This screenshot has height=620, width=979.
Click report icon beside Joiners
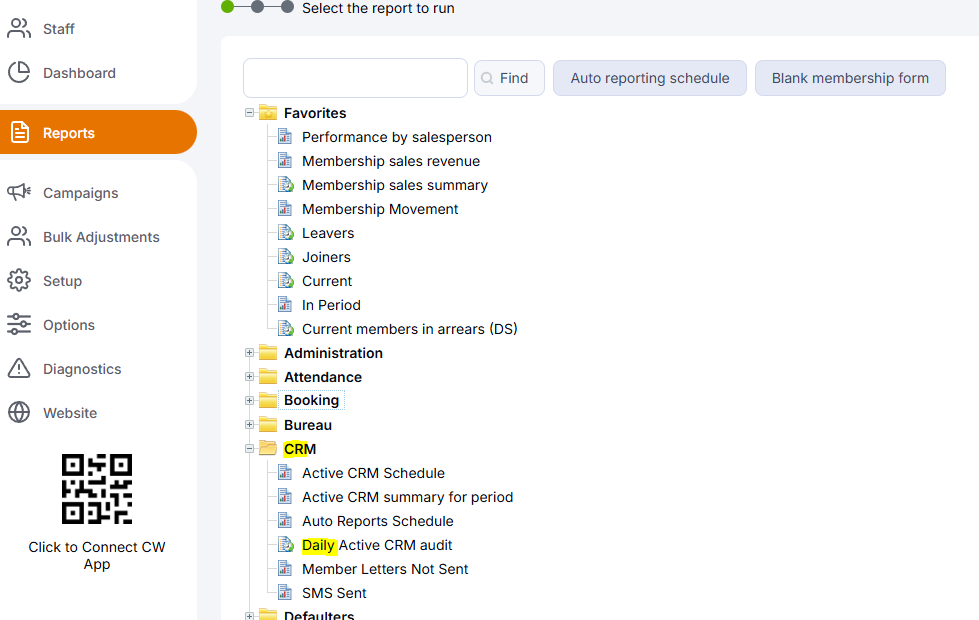(285, 257)
